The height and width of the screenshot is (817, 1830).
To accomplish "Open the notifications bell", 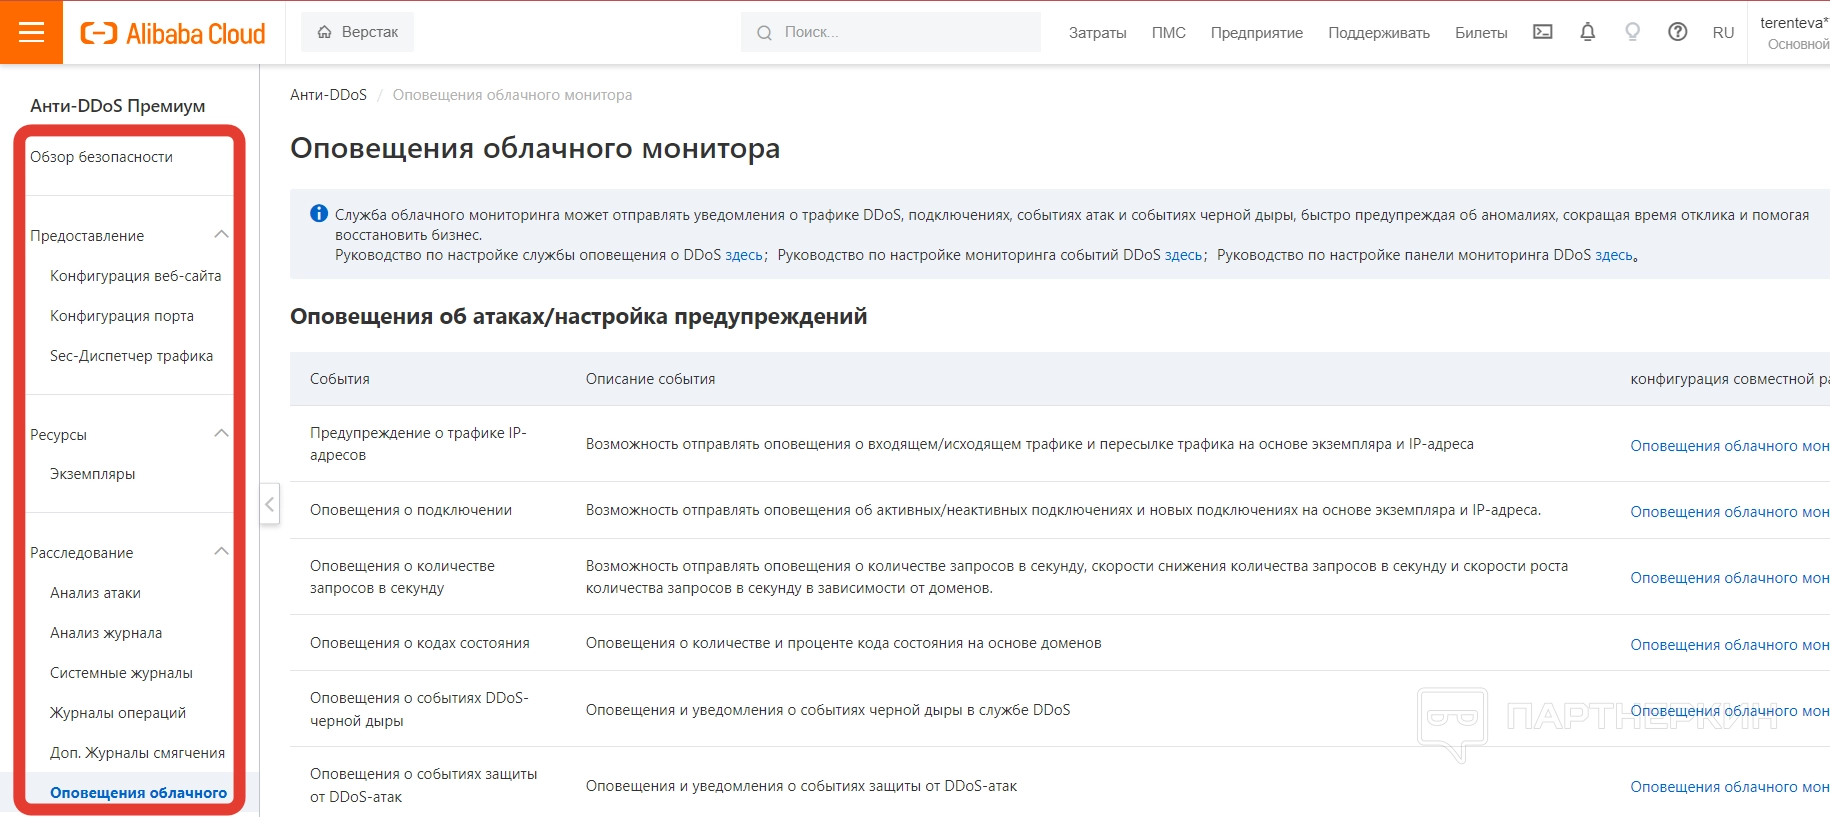I will click(x=1587, y=32).
